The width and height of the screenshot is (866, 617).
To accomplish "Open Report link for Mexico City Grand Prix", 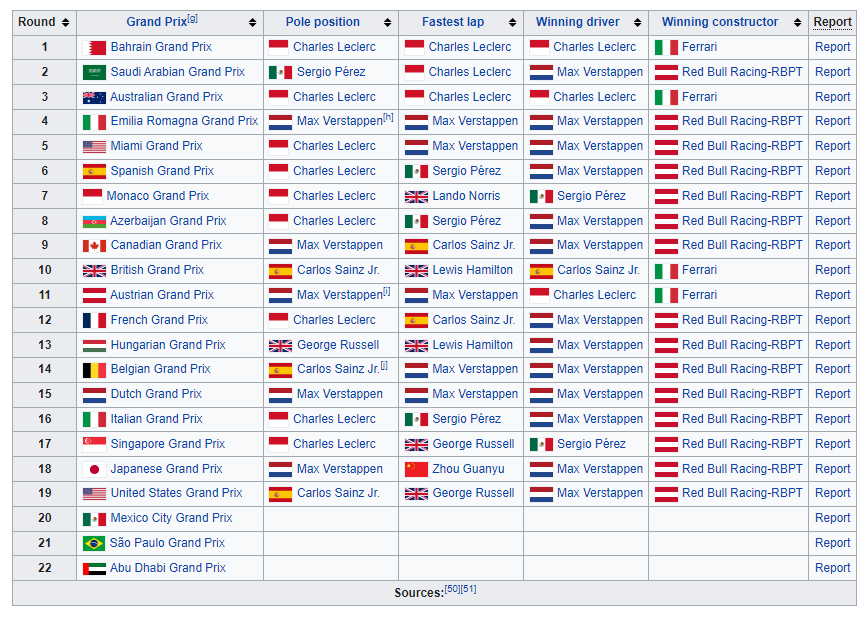I will pyautogui.click(x=832, y=518).
